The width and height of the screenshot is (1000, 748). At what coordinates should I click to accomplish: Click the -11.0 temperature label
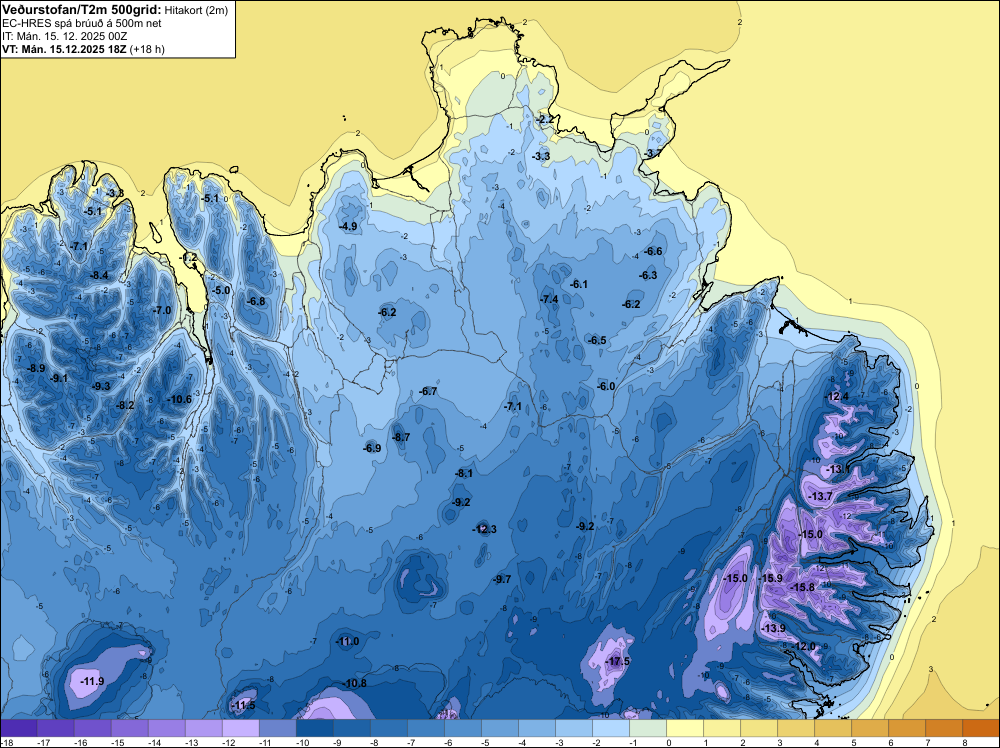pyautogui.click(x=348, y=642)
